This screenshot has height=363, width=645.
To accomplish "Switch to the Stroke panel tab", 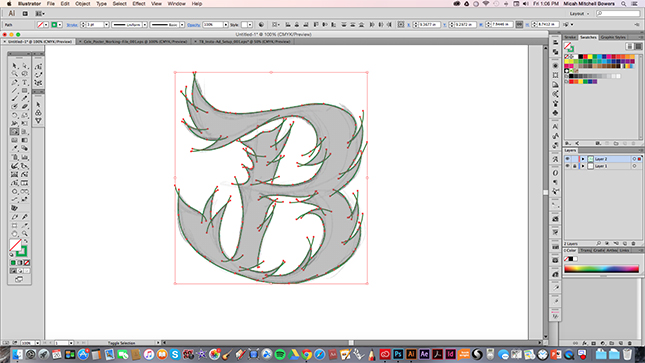I will (570, 37).
